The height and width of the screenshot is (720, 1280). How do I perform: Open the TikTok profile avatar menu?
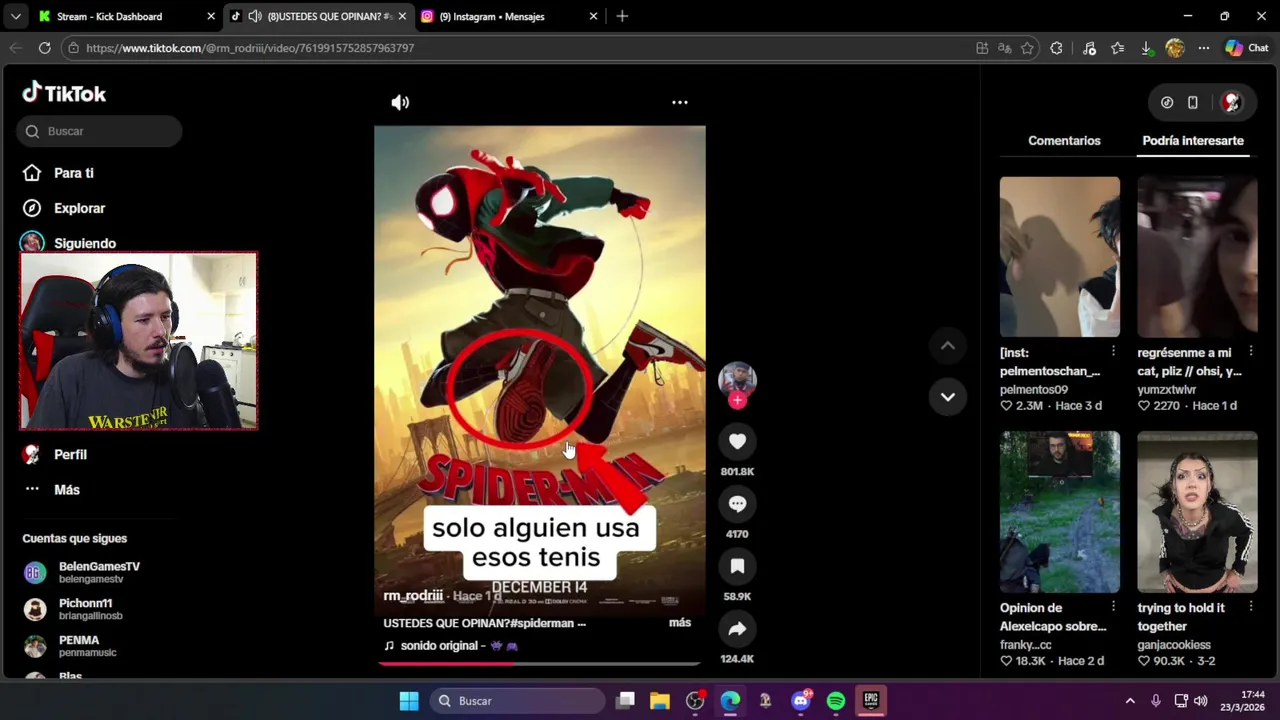[1232, 102]
